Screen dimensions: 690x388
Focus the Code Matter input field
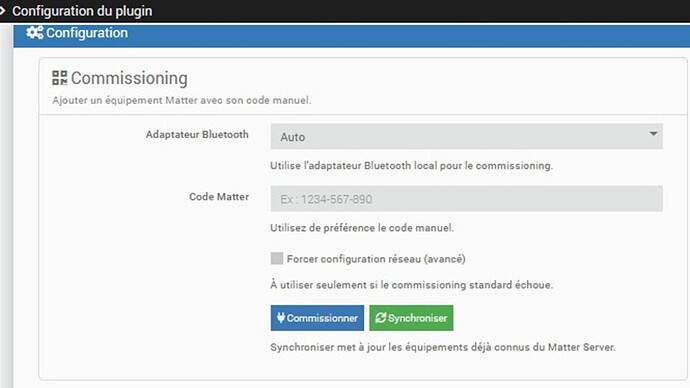pos(466,199)
